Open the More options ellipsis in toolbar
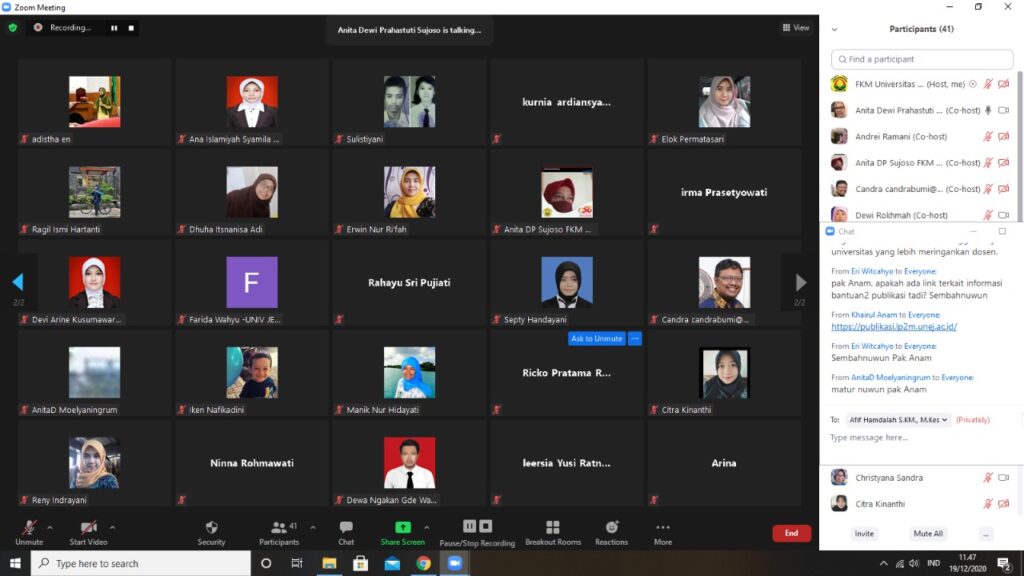1024x576 pixels. [663, 528]
